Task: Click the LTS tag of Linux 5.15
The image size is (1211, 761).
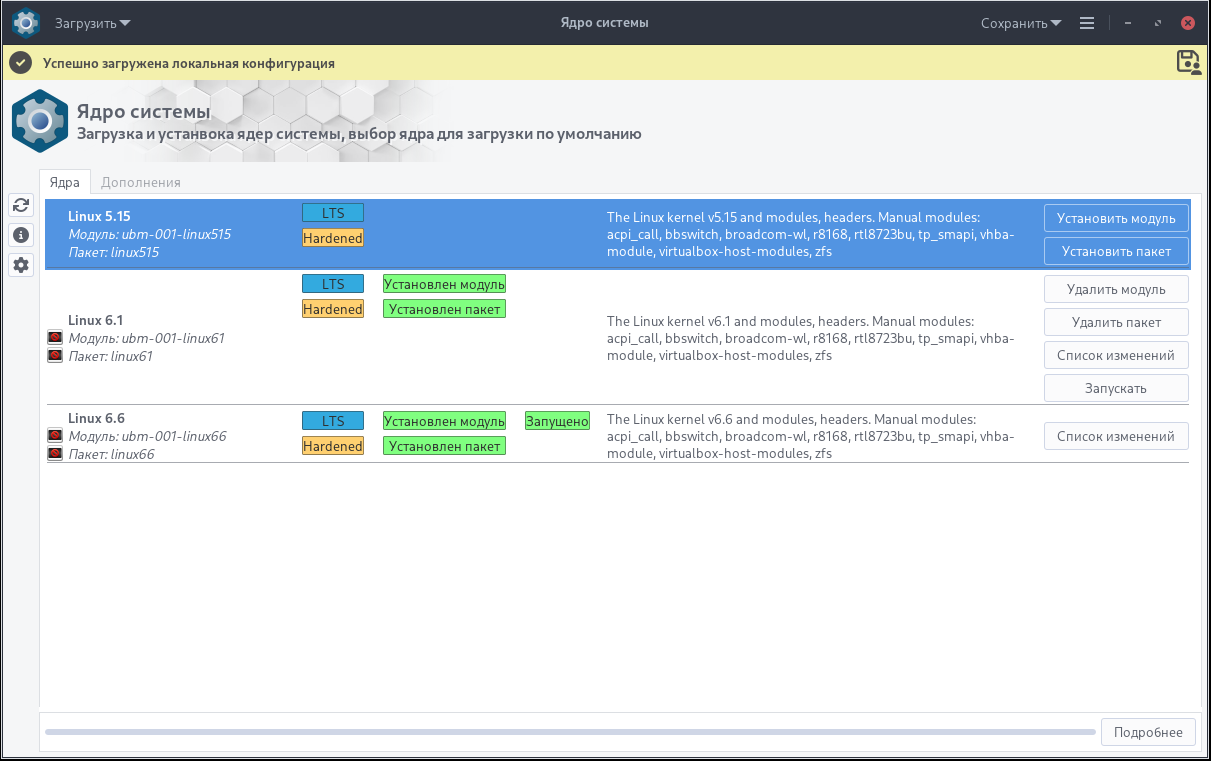Action: click(333, 213)
